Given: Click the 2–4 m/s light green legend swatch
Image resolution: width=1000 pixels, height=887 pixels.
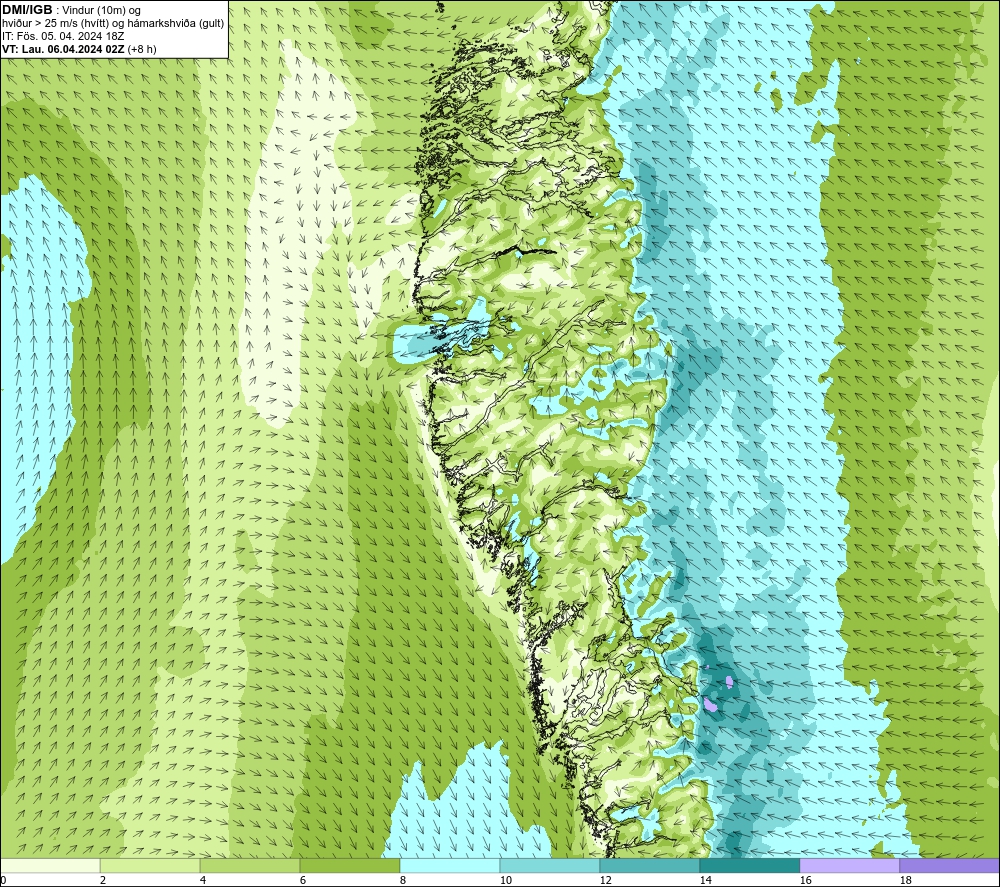Looking at the screenshot, I should (150, 866).
